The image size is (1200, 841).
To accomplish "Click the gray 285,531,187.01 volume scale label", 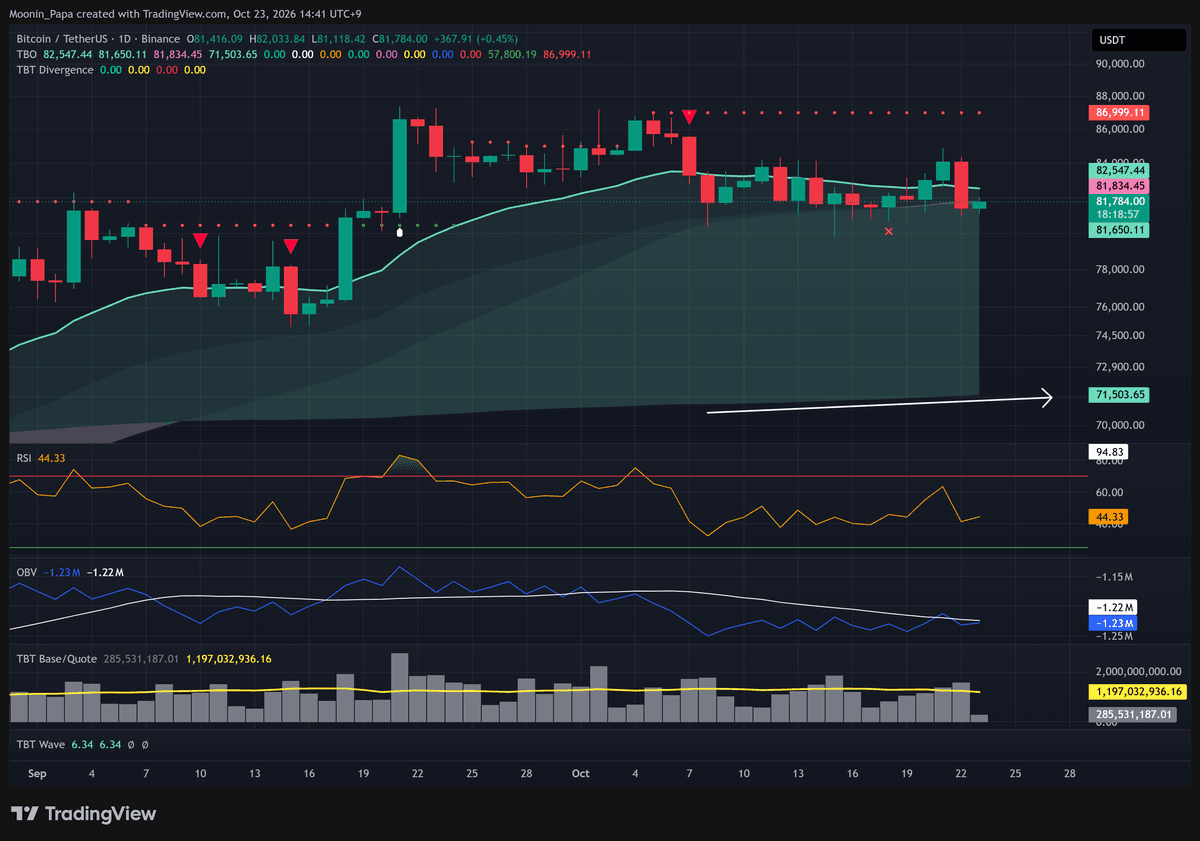I will 1132,715.
